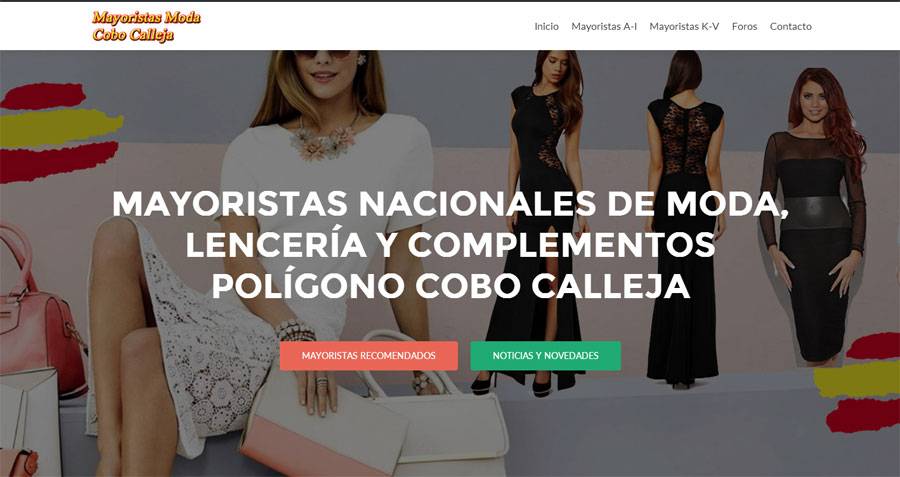
Task: Click the Mayoristas Recomendados red button
Action: coord(368,356)
